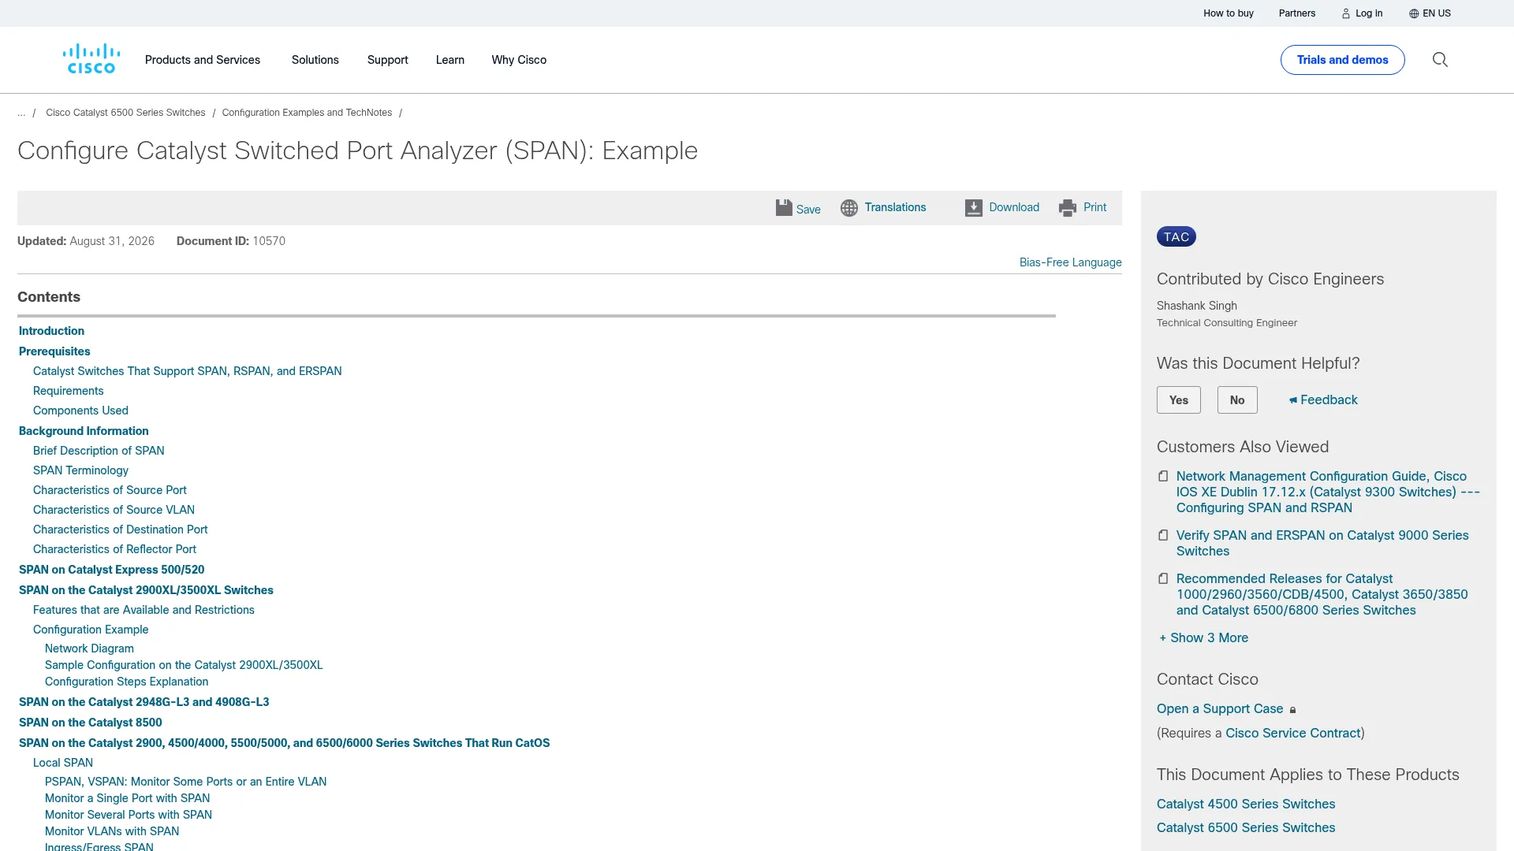The width and height of the screenshot is (1514, 851).
Task: Click the Bias-Free Language link
Action: coord(1070,263)
